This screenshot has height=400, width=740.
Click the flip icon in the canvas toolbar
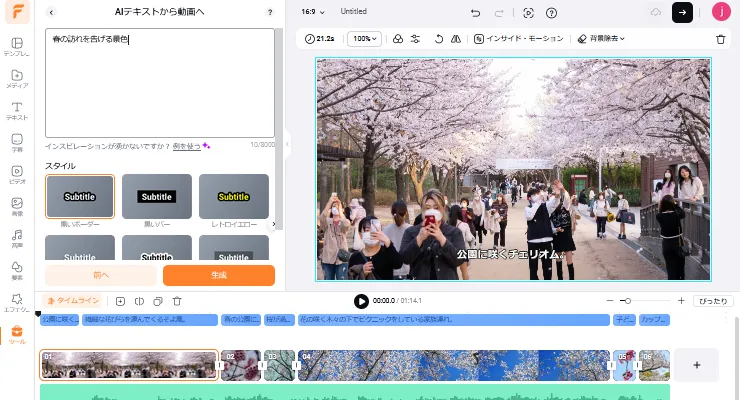click(x=456, y=39)
